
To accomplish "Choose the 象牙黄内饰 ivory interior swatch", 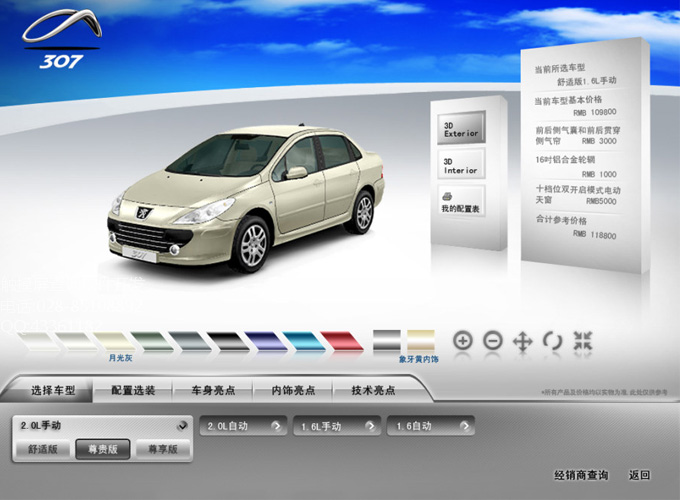I will coord(421,340).
